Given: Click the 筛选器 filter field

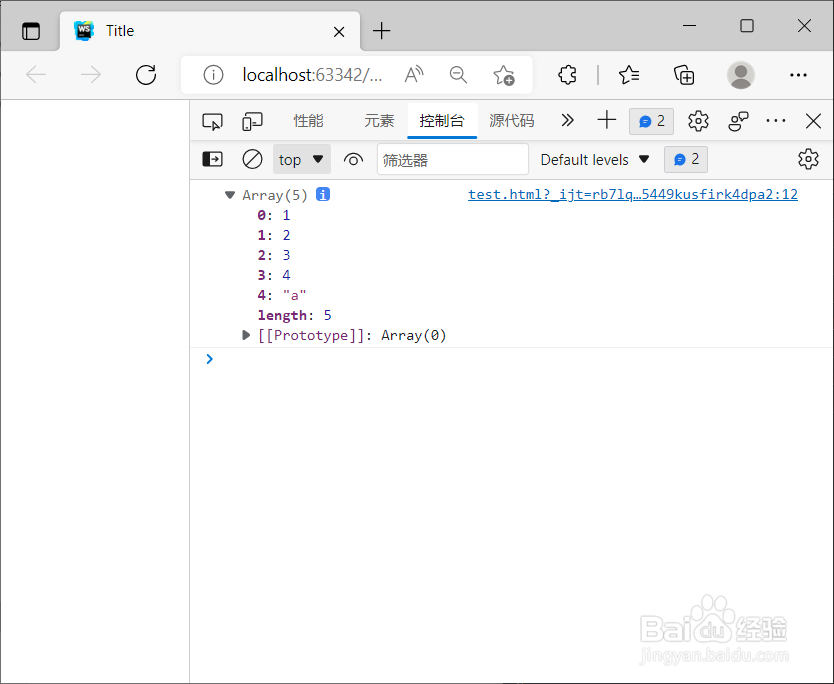Looking at the screenshot, I should (453, 159).
